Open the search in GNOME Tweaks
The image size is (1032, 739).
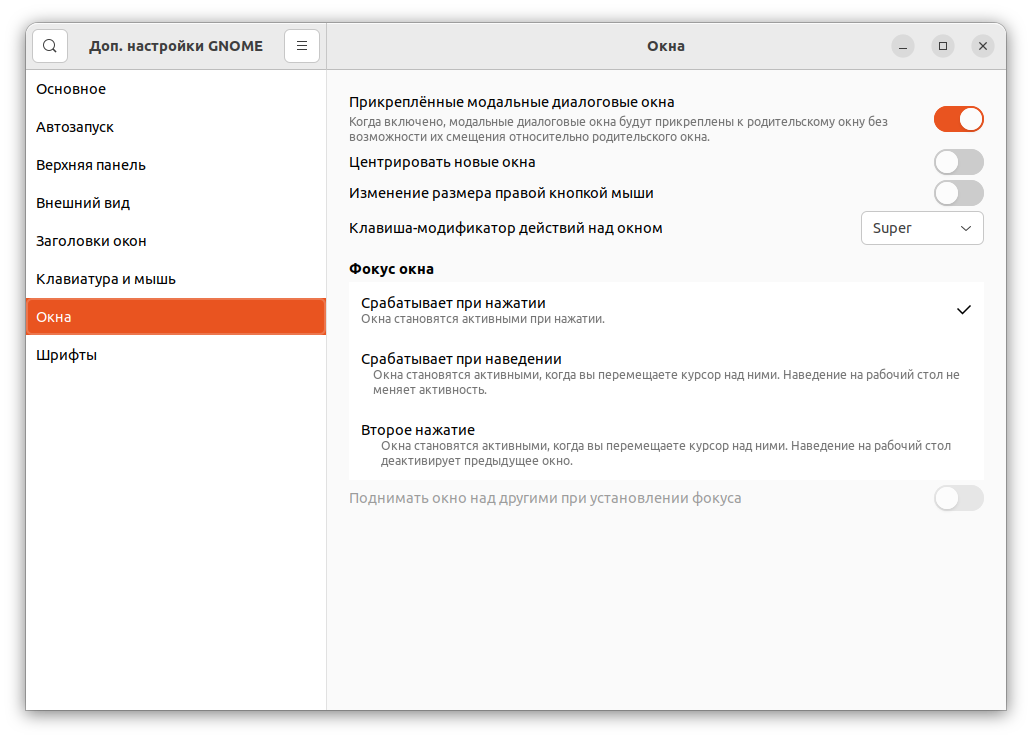pos(50,46)
